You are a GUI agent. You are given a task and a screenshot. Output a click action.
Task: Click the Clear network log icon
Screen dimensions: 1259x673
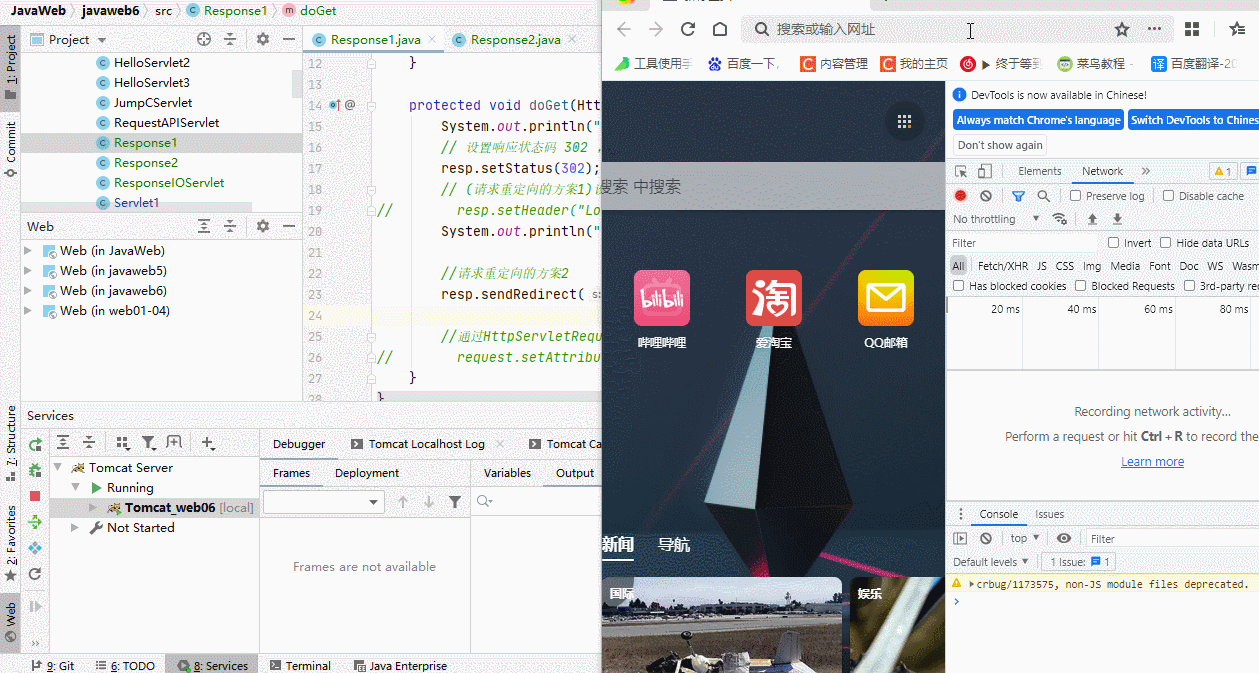pyautogui.click(x=986, y=196)
